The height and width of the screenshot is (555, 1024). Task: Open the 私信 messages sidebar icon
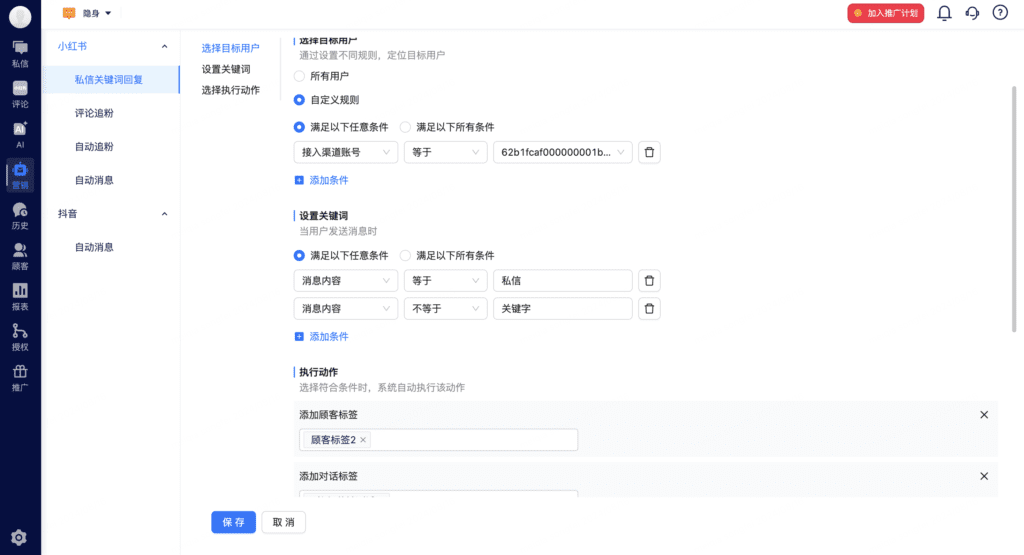[20, 54]
